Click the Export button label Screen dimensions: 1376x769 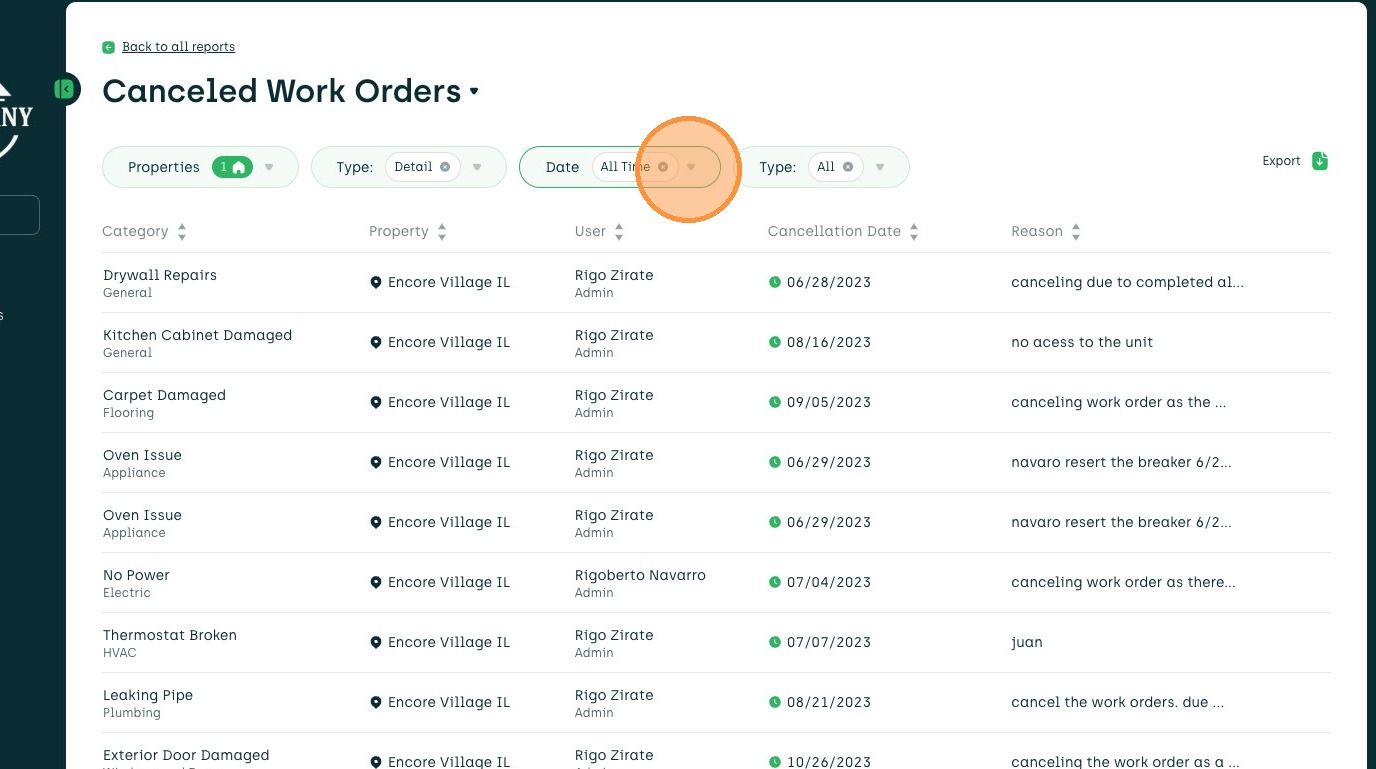point(1281,161)
